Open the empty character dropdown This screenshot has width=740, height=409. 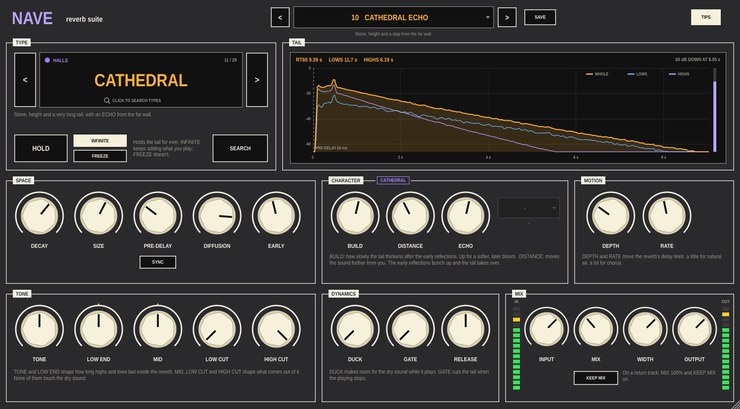(529, 208)
